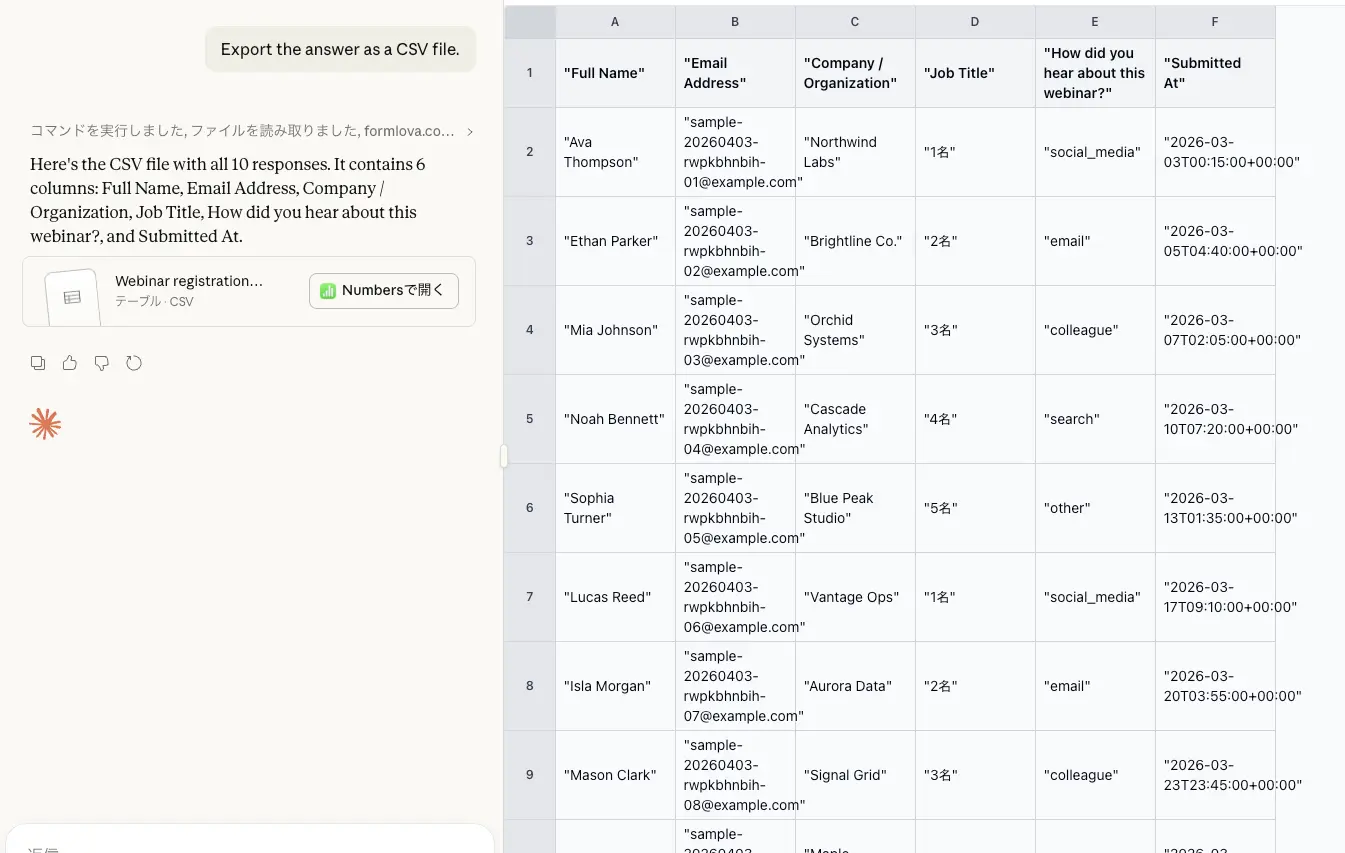Click the reply input field
Image resolution: width=1345 pixels, height=853 pixels.
(250, 845)
